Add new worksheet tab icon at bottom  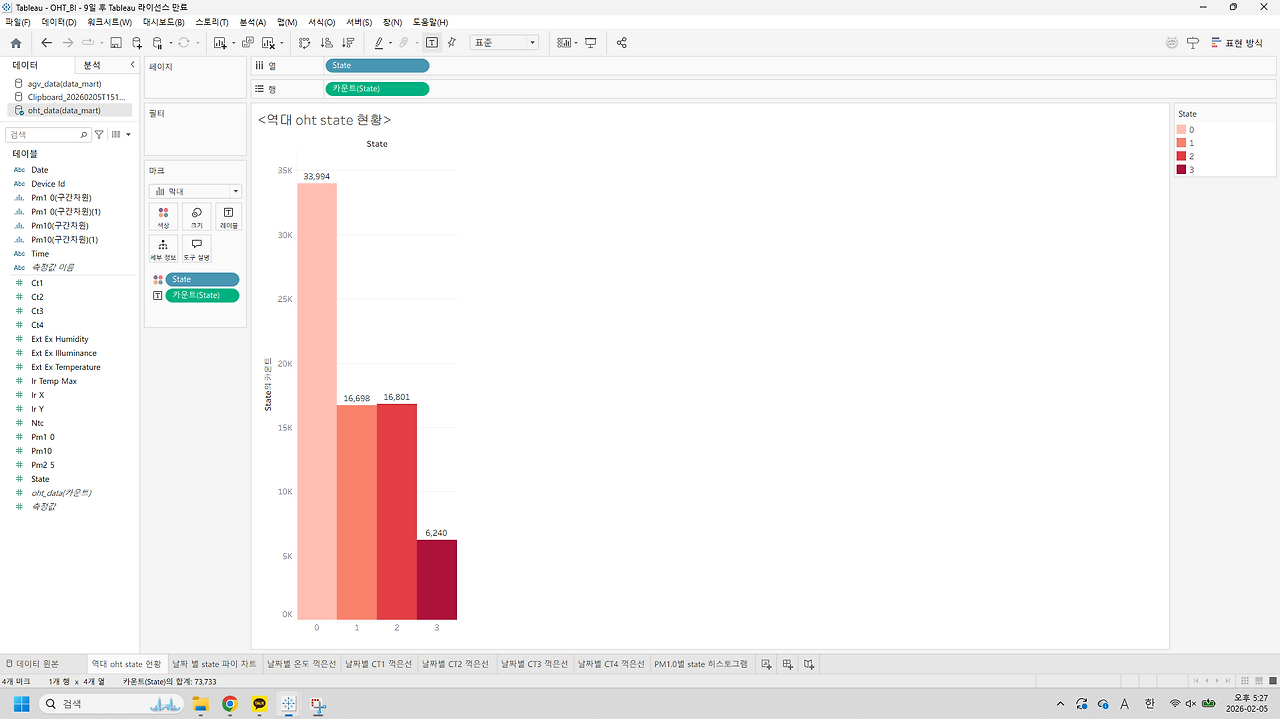(766, 664)
